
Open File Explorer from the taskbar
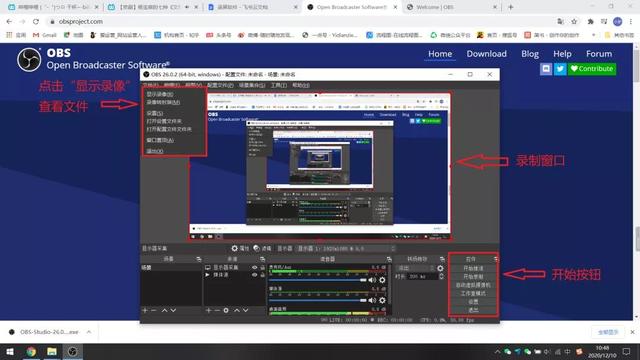pos(52,351)
